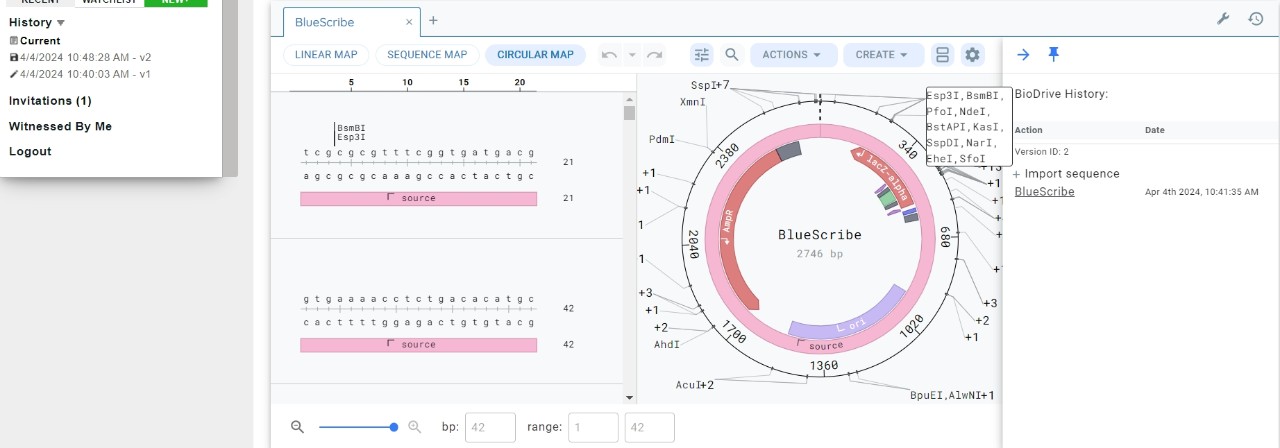Add a new tab with the plus button
This screenshot has width=1280, height=448.
[433, 20]
